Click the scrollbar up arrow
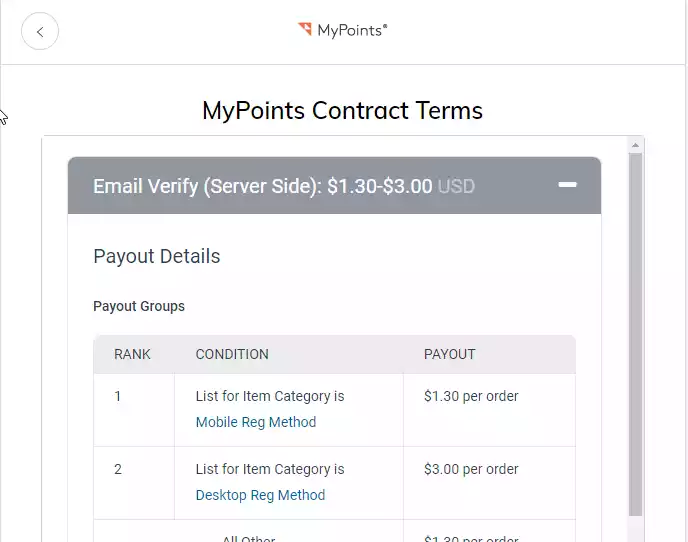688x542 pixels. (635, 145)
